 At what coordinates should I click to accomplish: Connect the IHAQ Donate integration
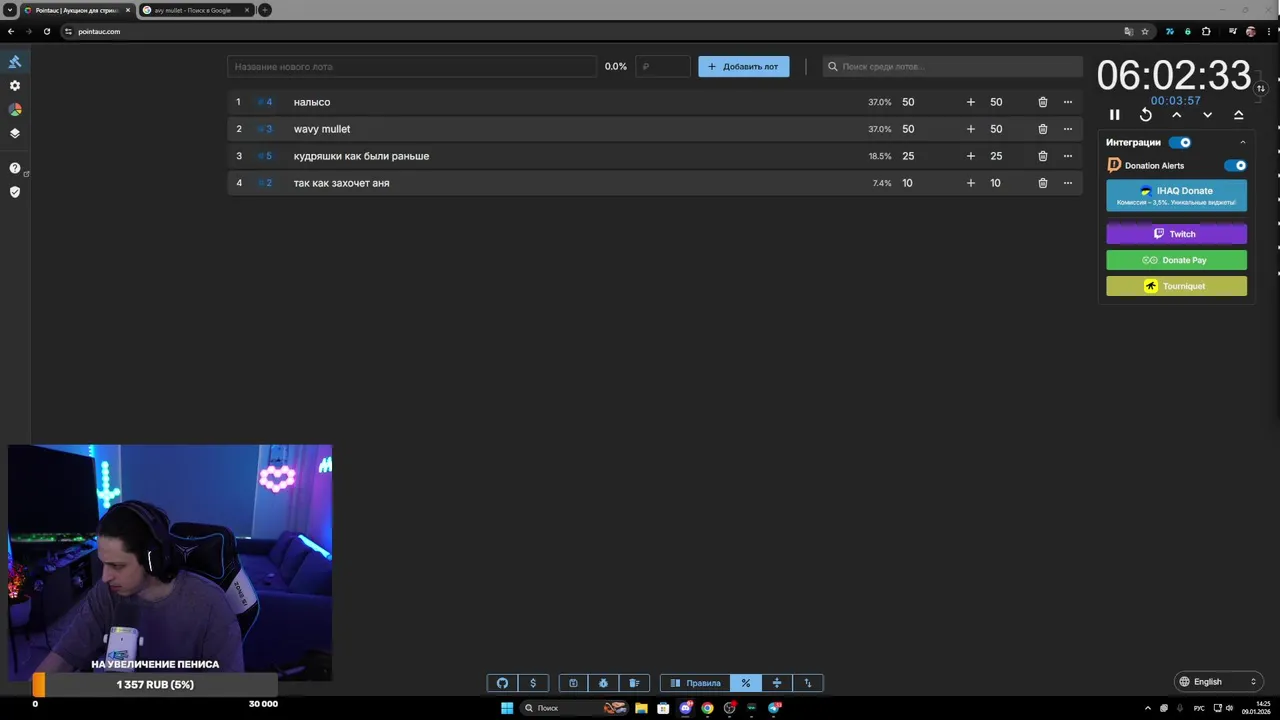coord(1176,195)
